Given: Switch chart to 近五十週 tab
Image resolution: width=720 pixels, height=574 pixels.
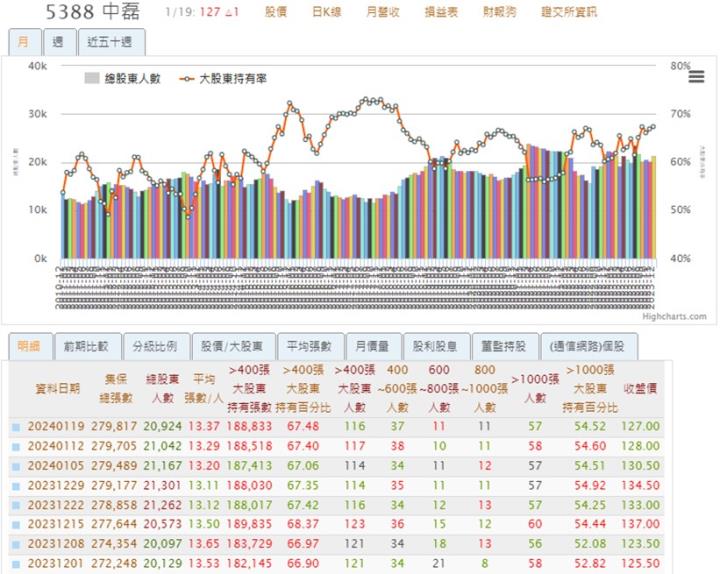Looking at the screenshot, I should (111, 42).
